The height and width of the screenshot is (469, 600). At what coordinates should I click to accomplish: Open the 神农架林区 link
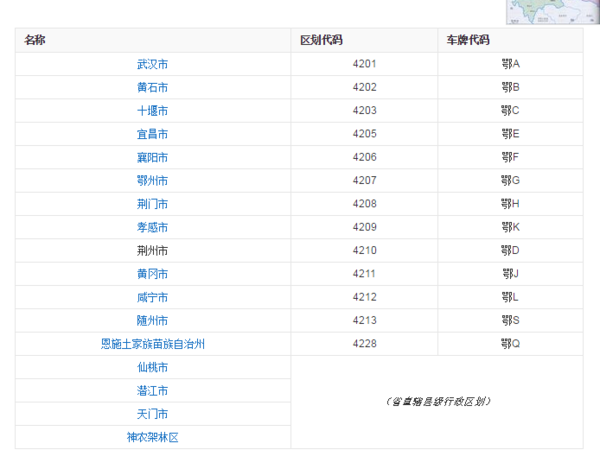(x=152, y=437)
